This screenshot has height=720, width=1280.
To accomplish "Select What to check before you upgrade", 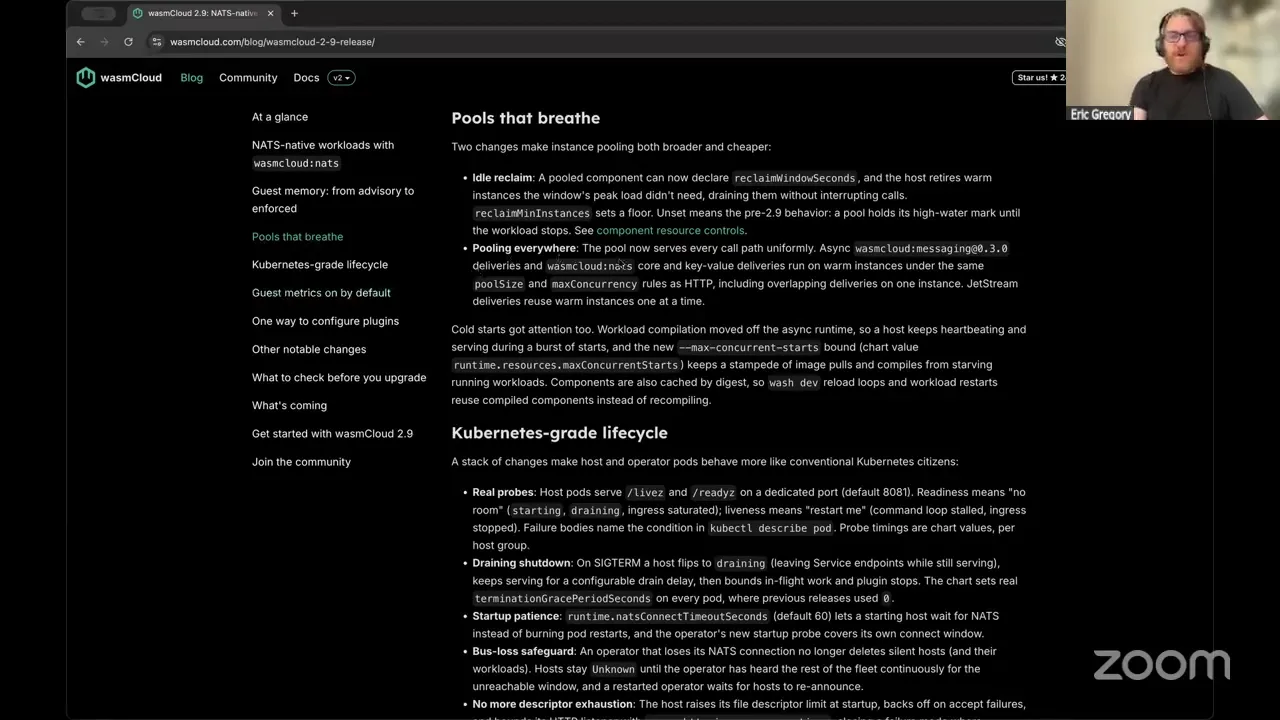I will click(x=339, y=377).
